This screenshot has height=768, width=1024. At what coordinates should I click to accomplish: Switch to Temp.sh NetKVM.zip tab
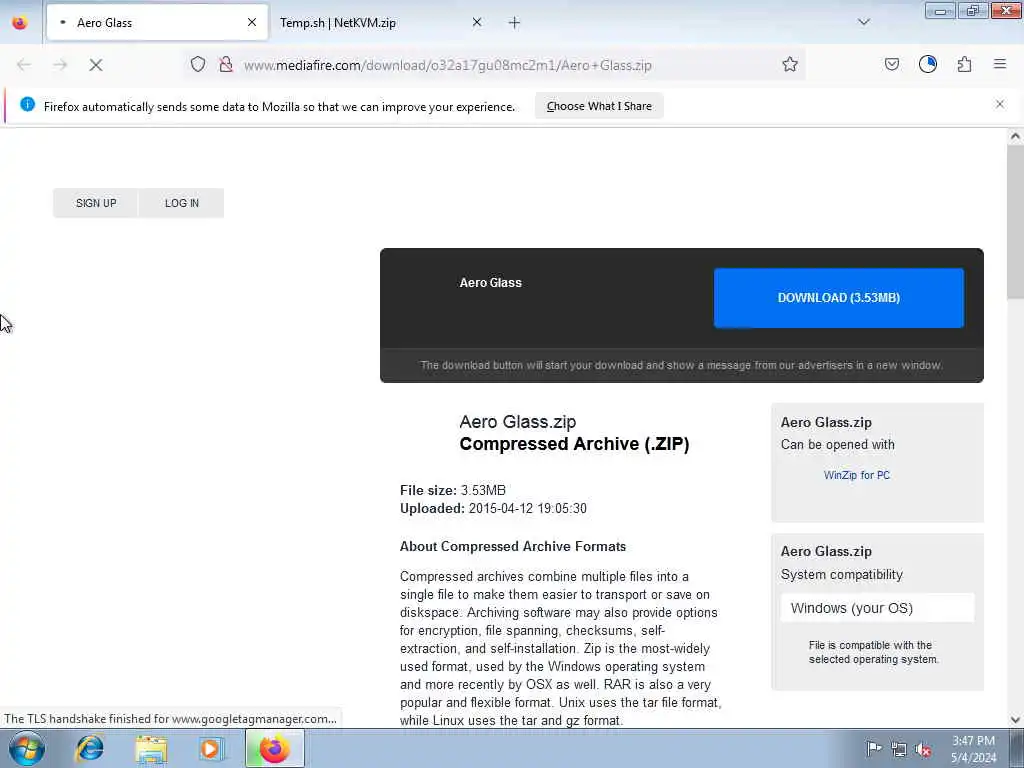tap(382, 23)
